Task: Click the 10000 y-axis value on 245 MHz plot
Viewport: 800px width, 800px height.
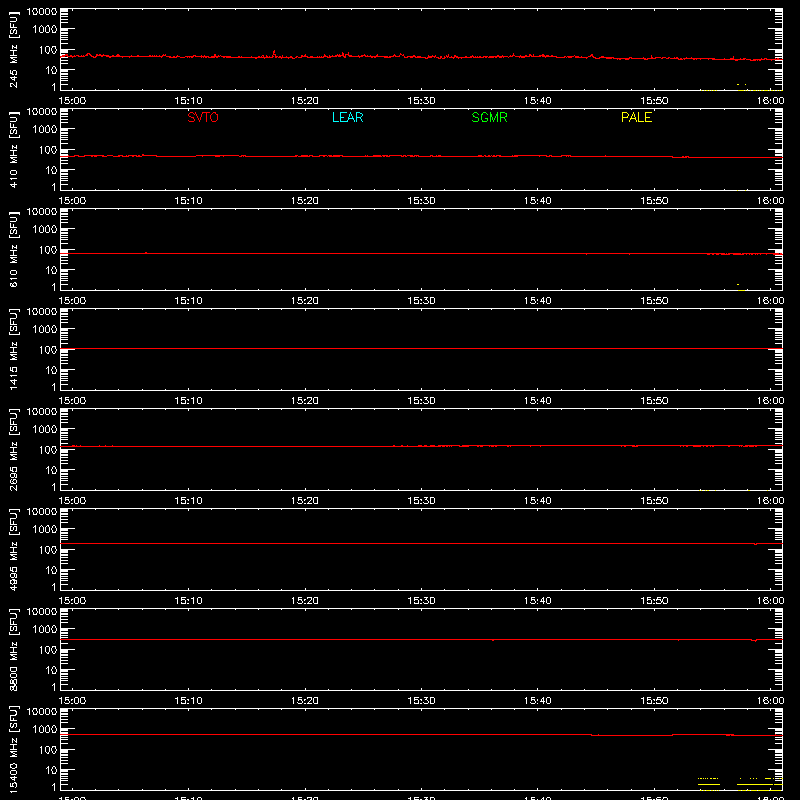Action: [42, 12]
